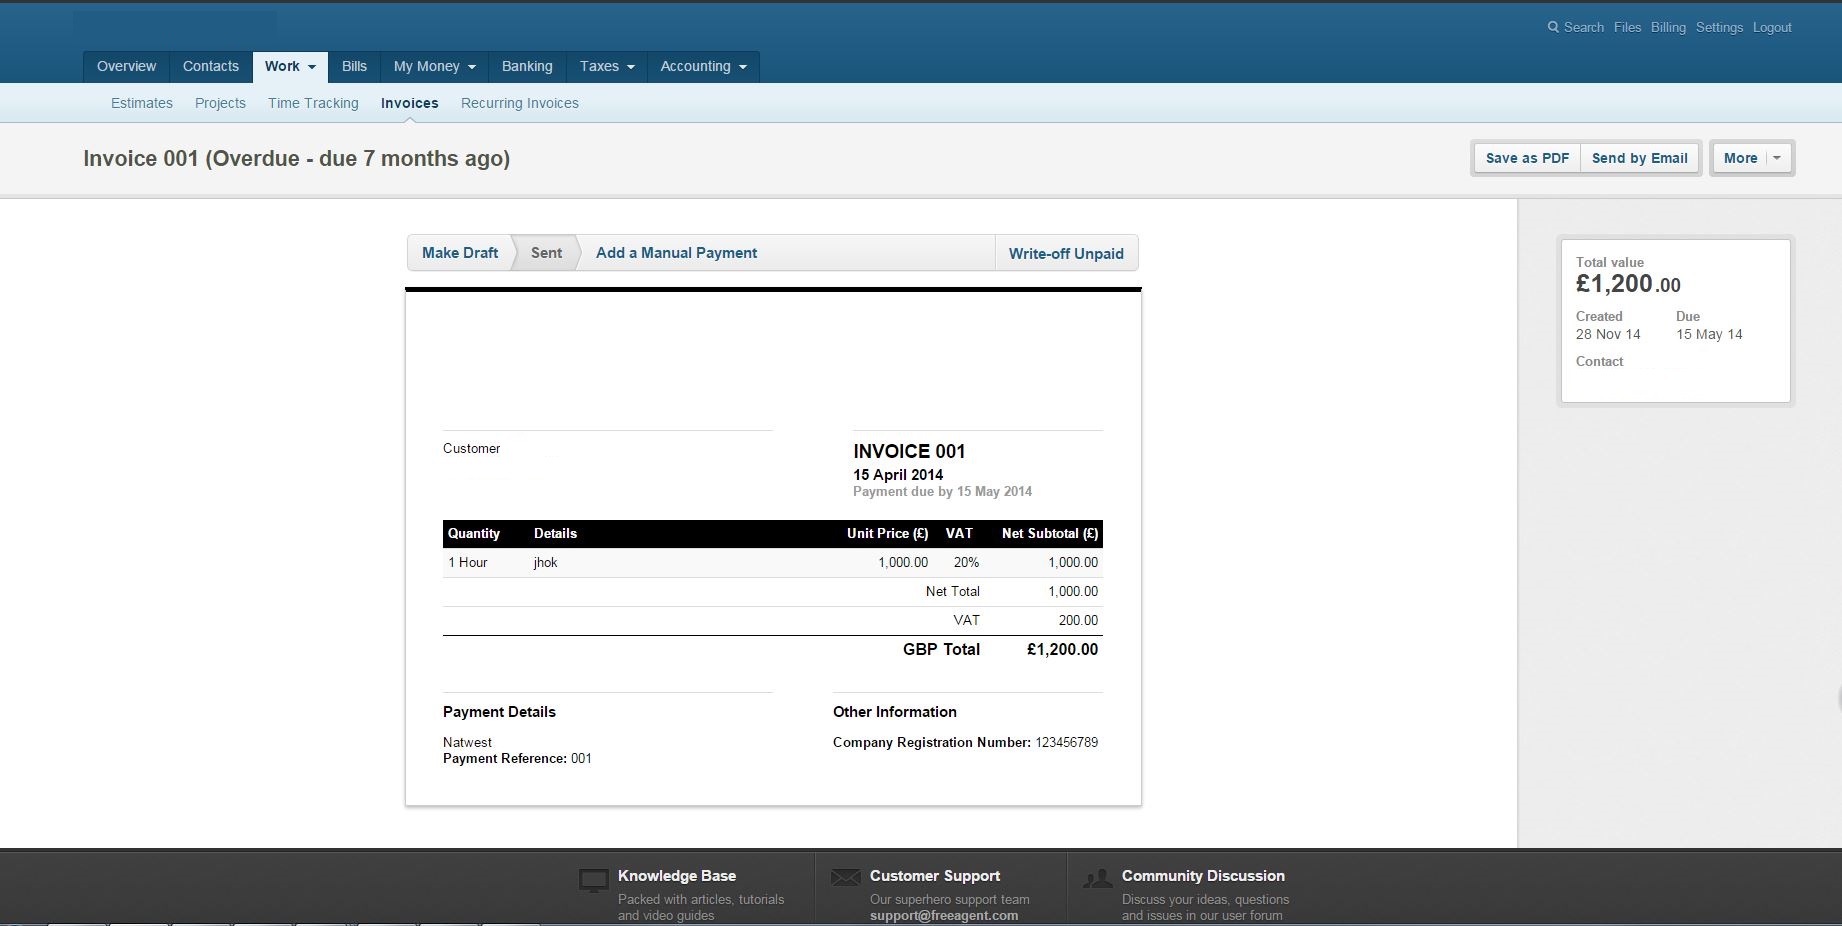1842x926 pixels.
Task: Open the Time Tracking sub-tab
Action: coord(313,103)
